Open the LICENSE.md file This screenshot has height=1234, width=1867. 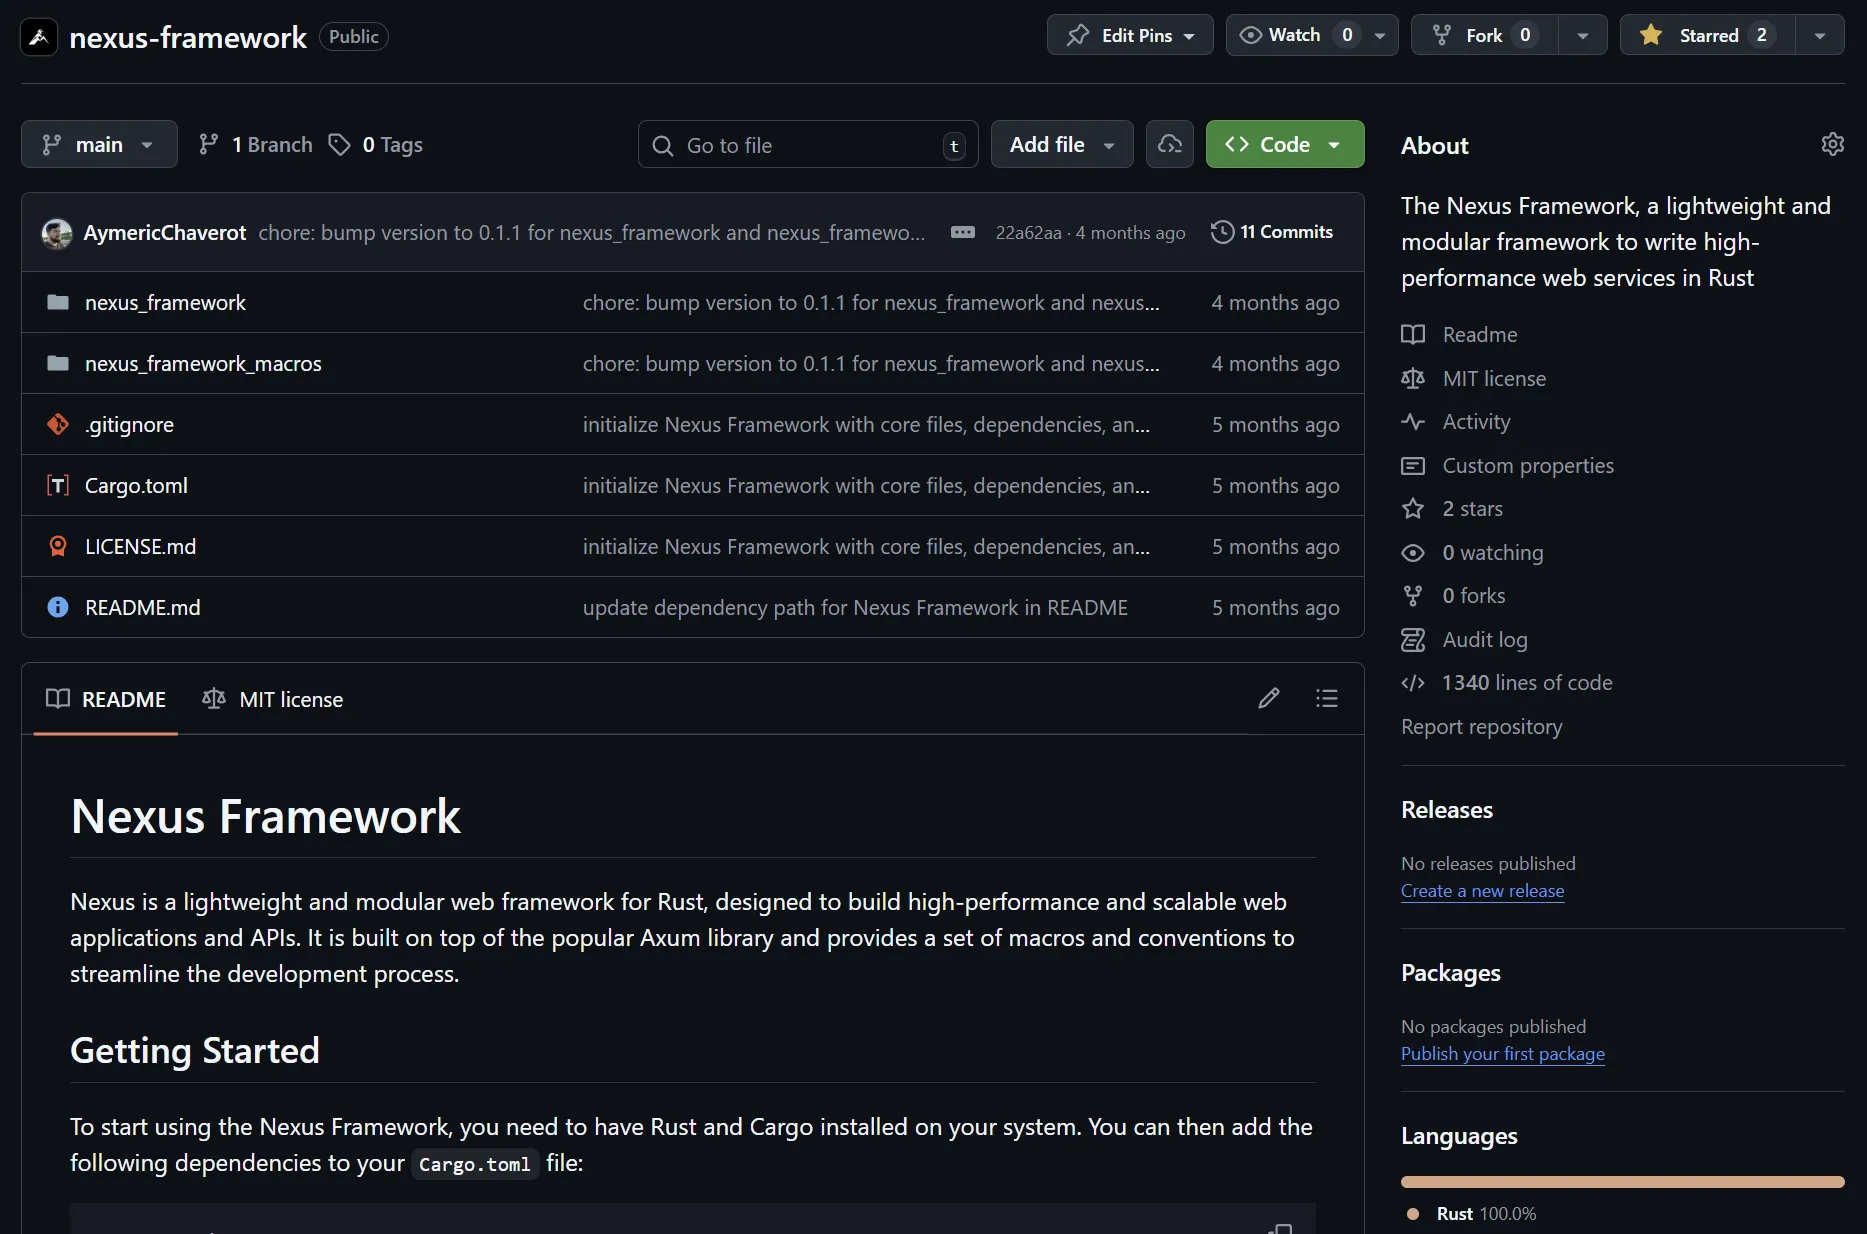click(140, 546)
